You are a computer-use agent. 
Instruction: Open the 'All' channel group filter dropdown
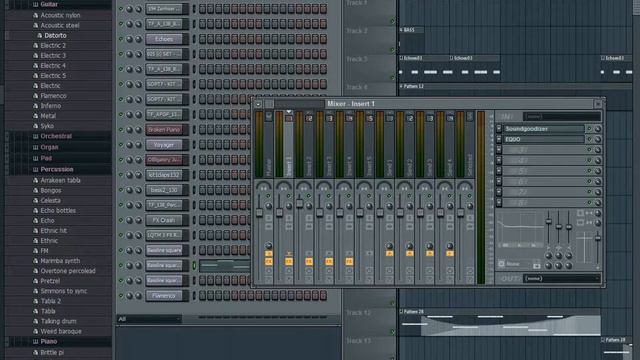tap(149, 319)
